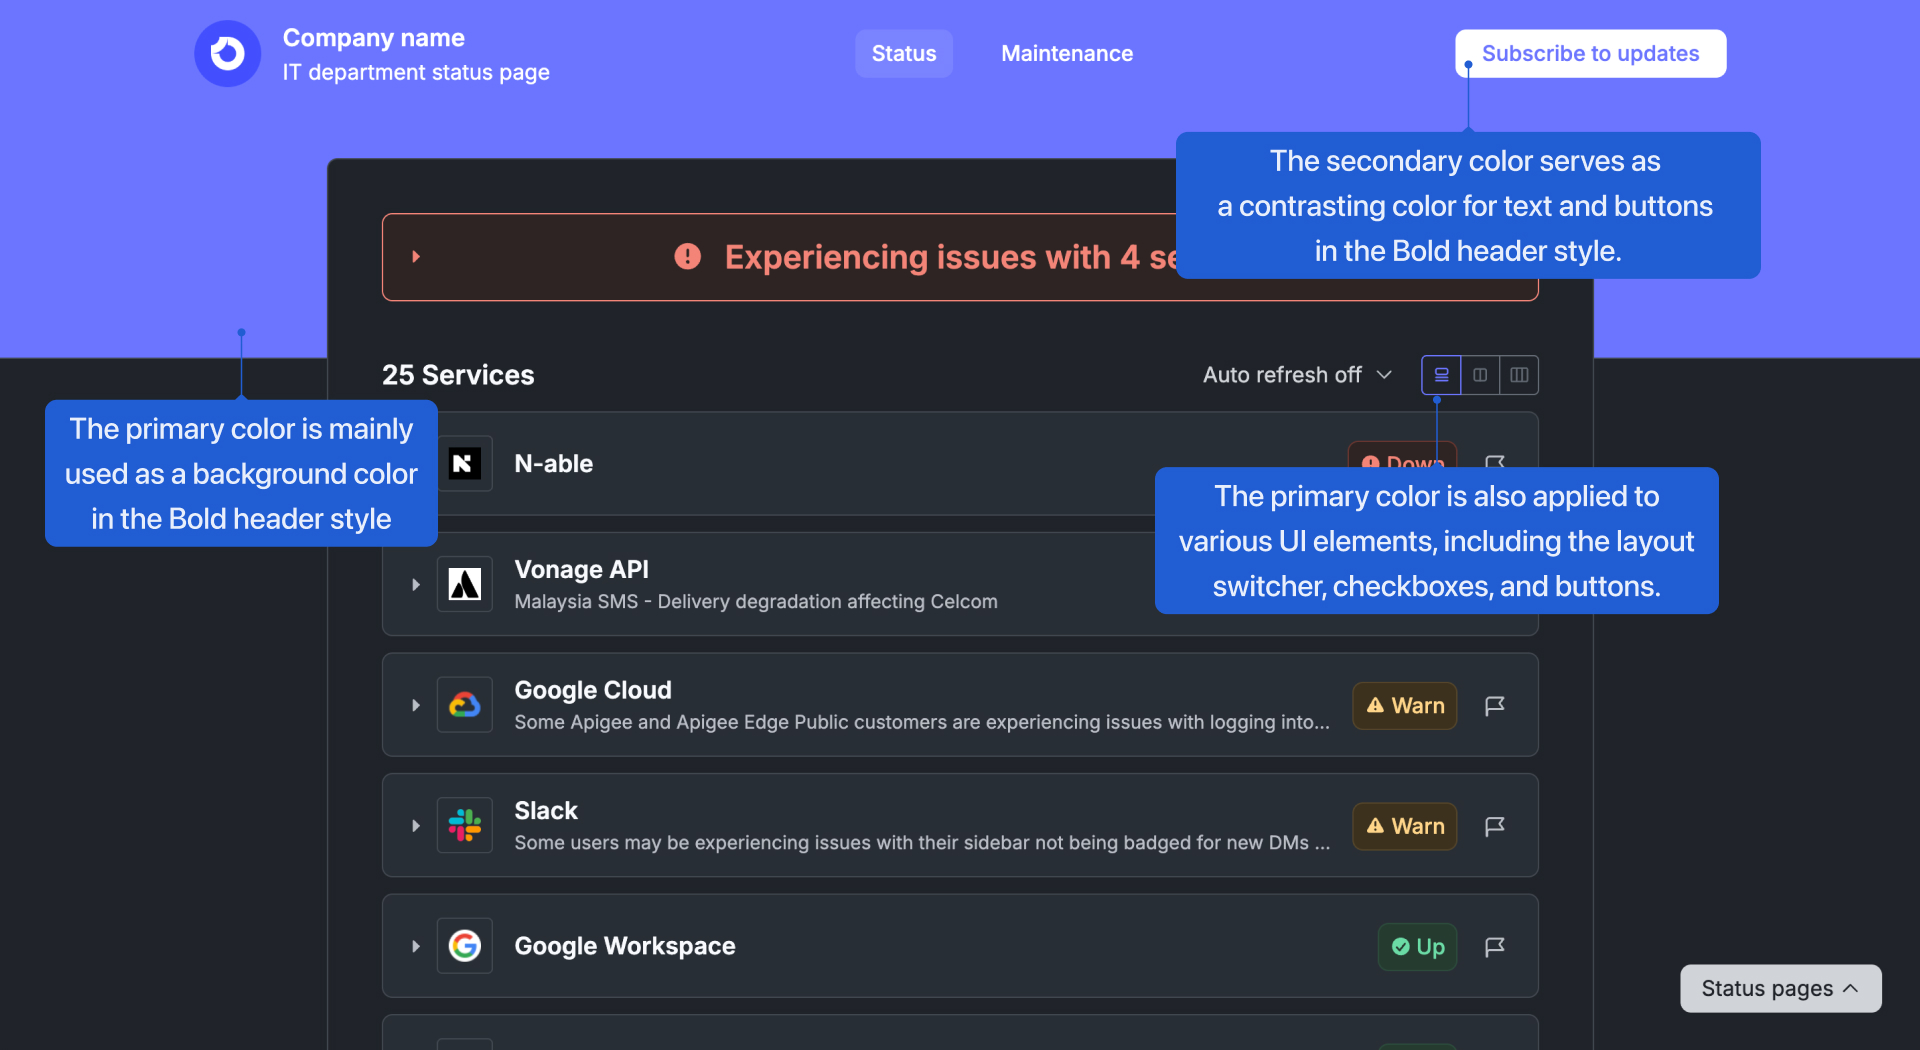This screenshot has width=1920, height=1050.
Task: Select the two-column layout view
Action: (x=1480, y=375)
